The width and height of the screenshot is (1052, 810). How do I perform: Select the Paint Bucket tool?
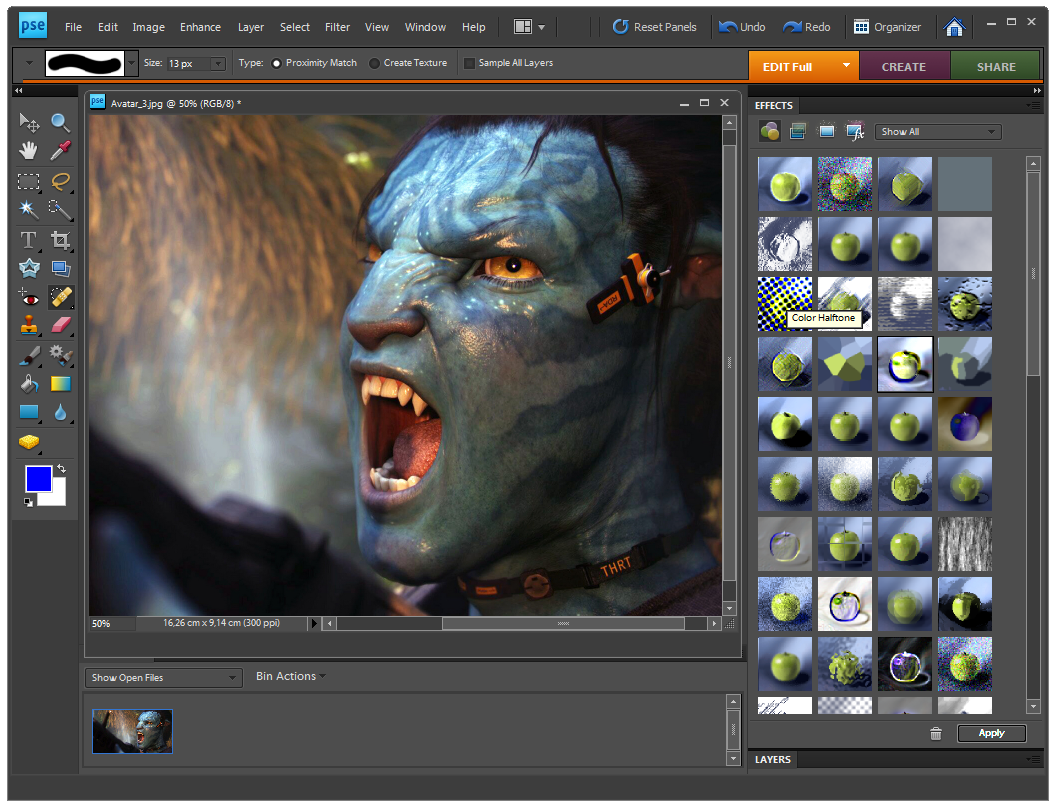29,384
